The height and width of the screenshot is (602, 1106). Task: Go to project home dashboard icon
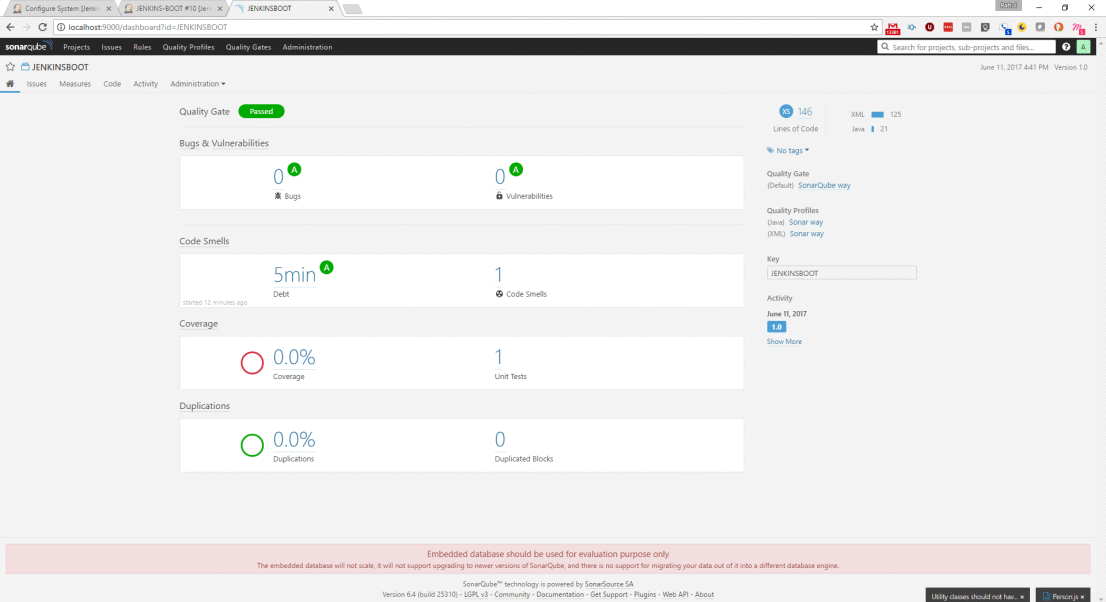pos(11,84)
